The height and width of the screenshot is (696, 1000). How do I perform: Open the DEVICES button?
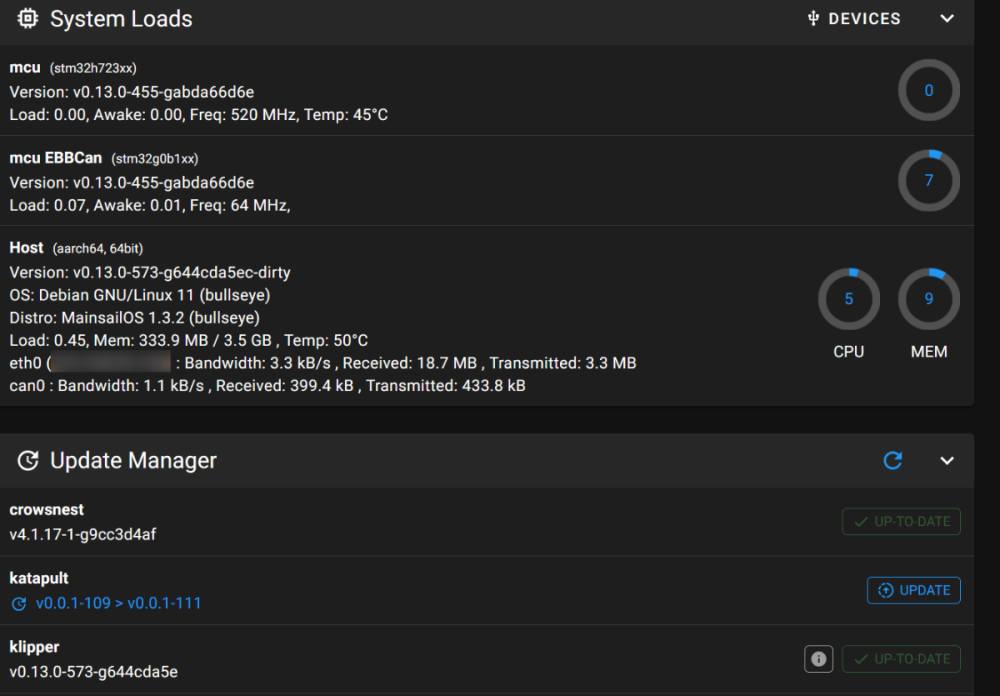(854, 19)
